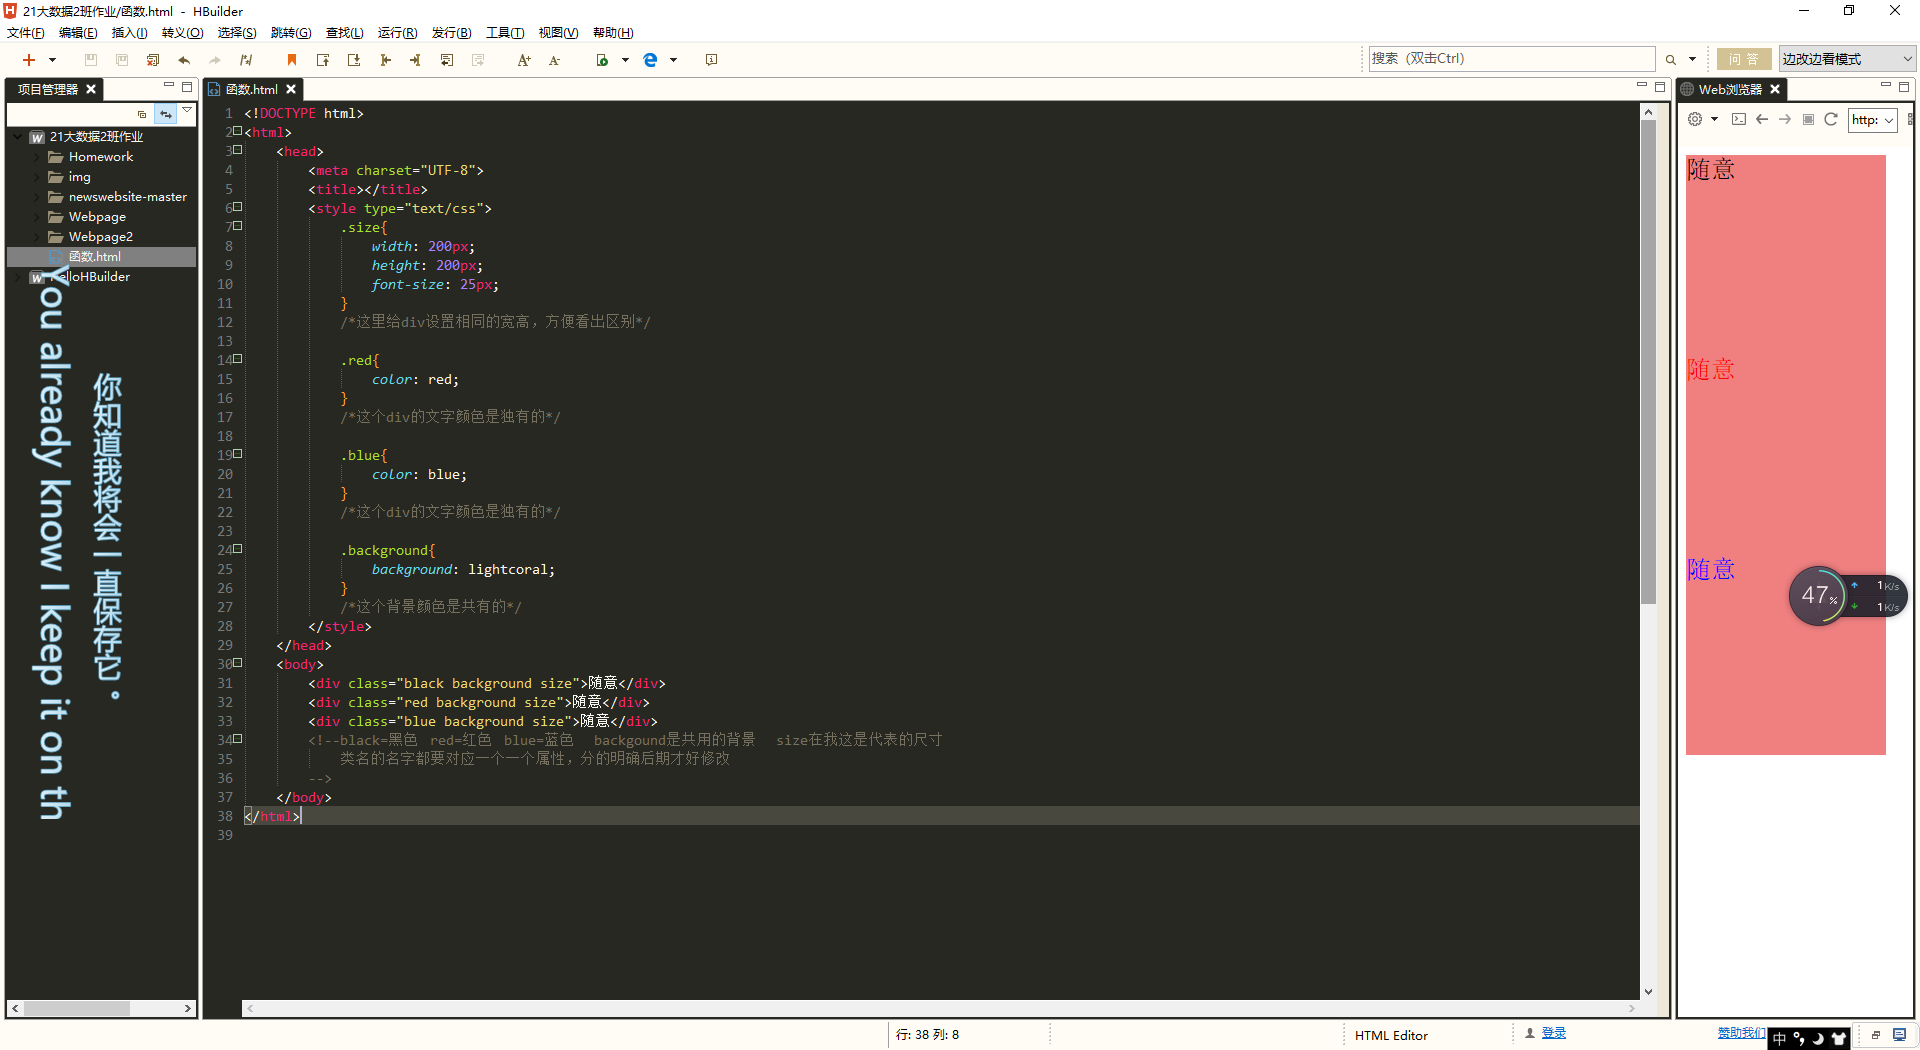
Task: Select the 函数.html file in tree
Action: pyautogui.click(x=94, y=257)
